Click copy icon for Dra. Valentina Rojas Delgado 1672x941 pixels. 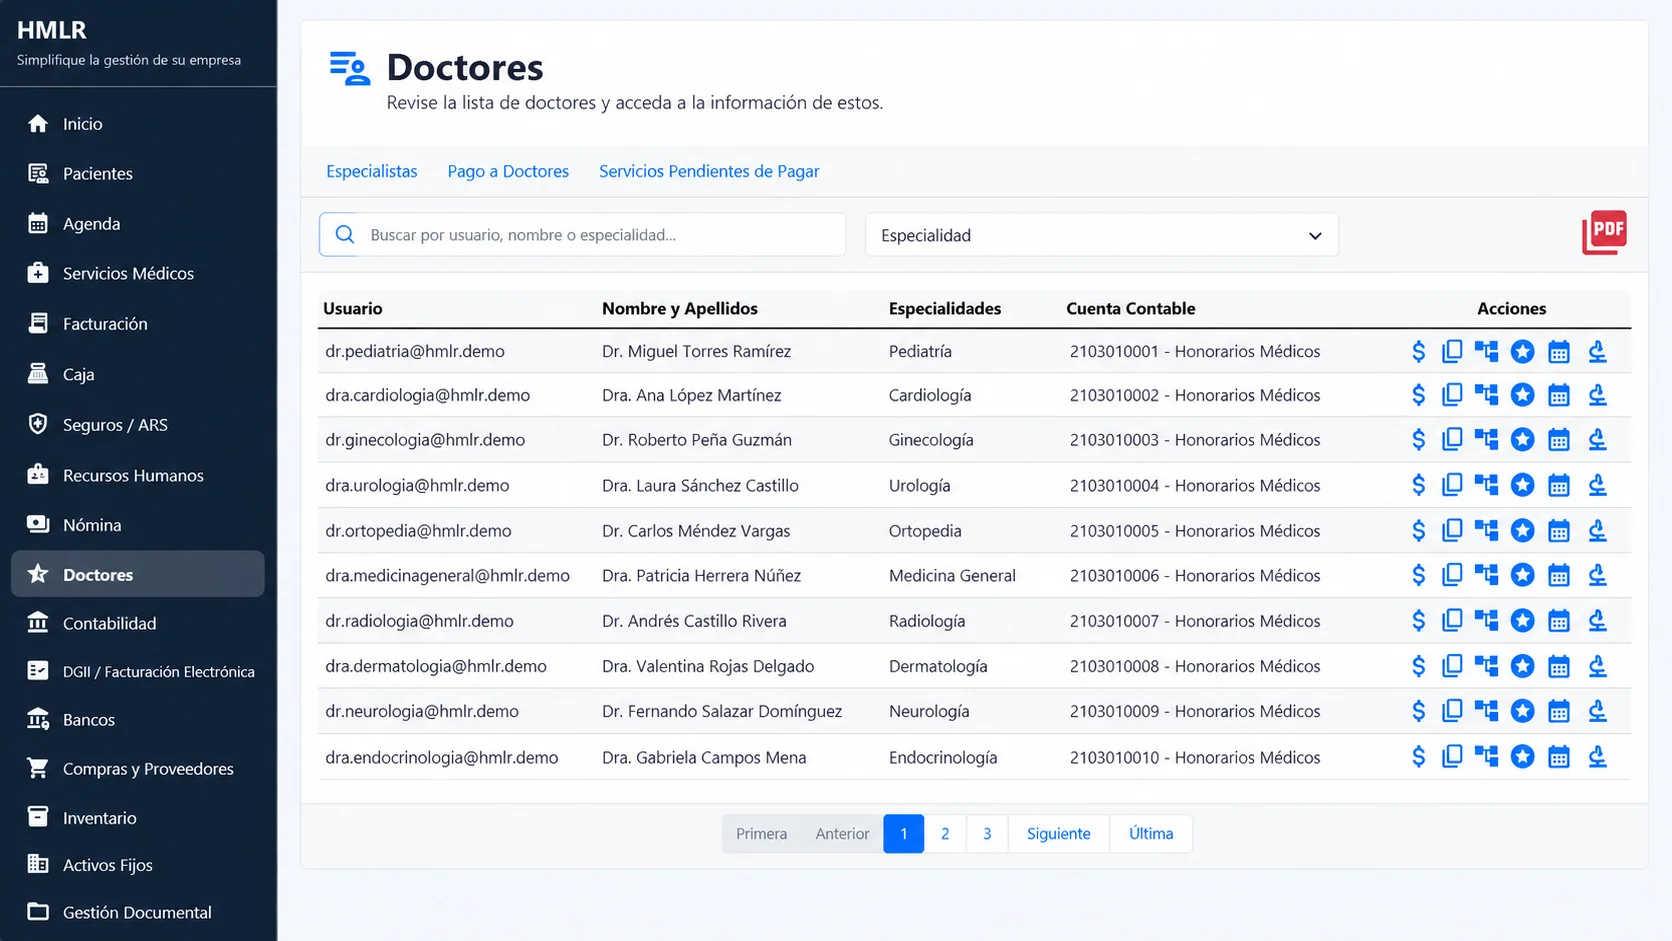[x=1452, y=666]
